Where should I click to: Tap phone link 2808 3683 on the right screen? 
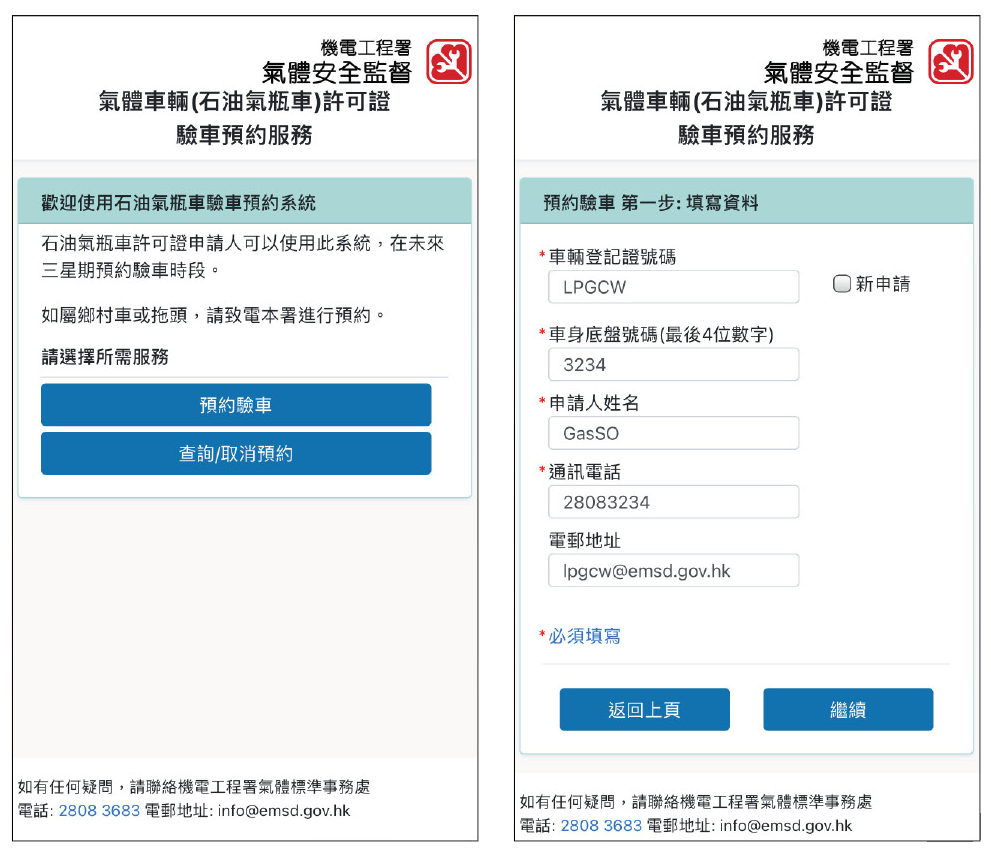601,826
